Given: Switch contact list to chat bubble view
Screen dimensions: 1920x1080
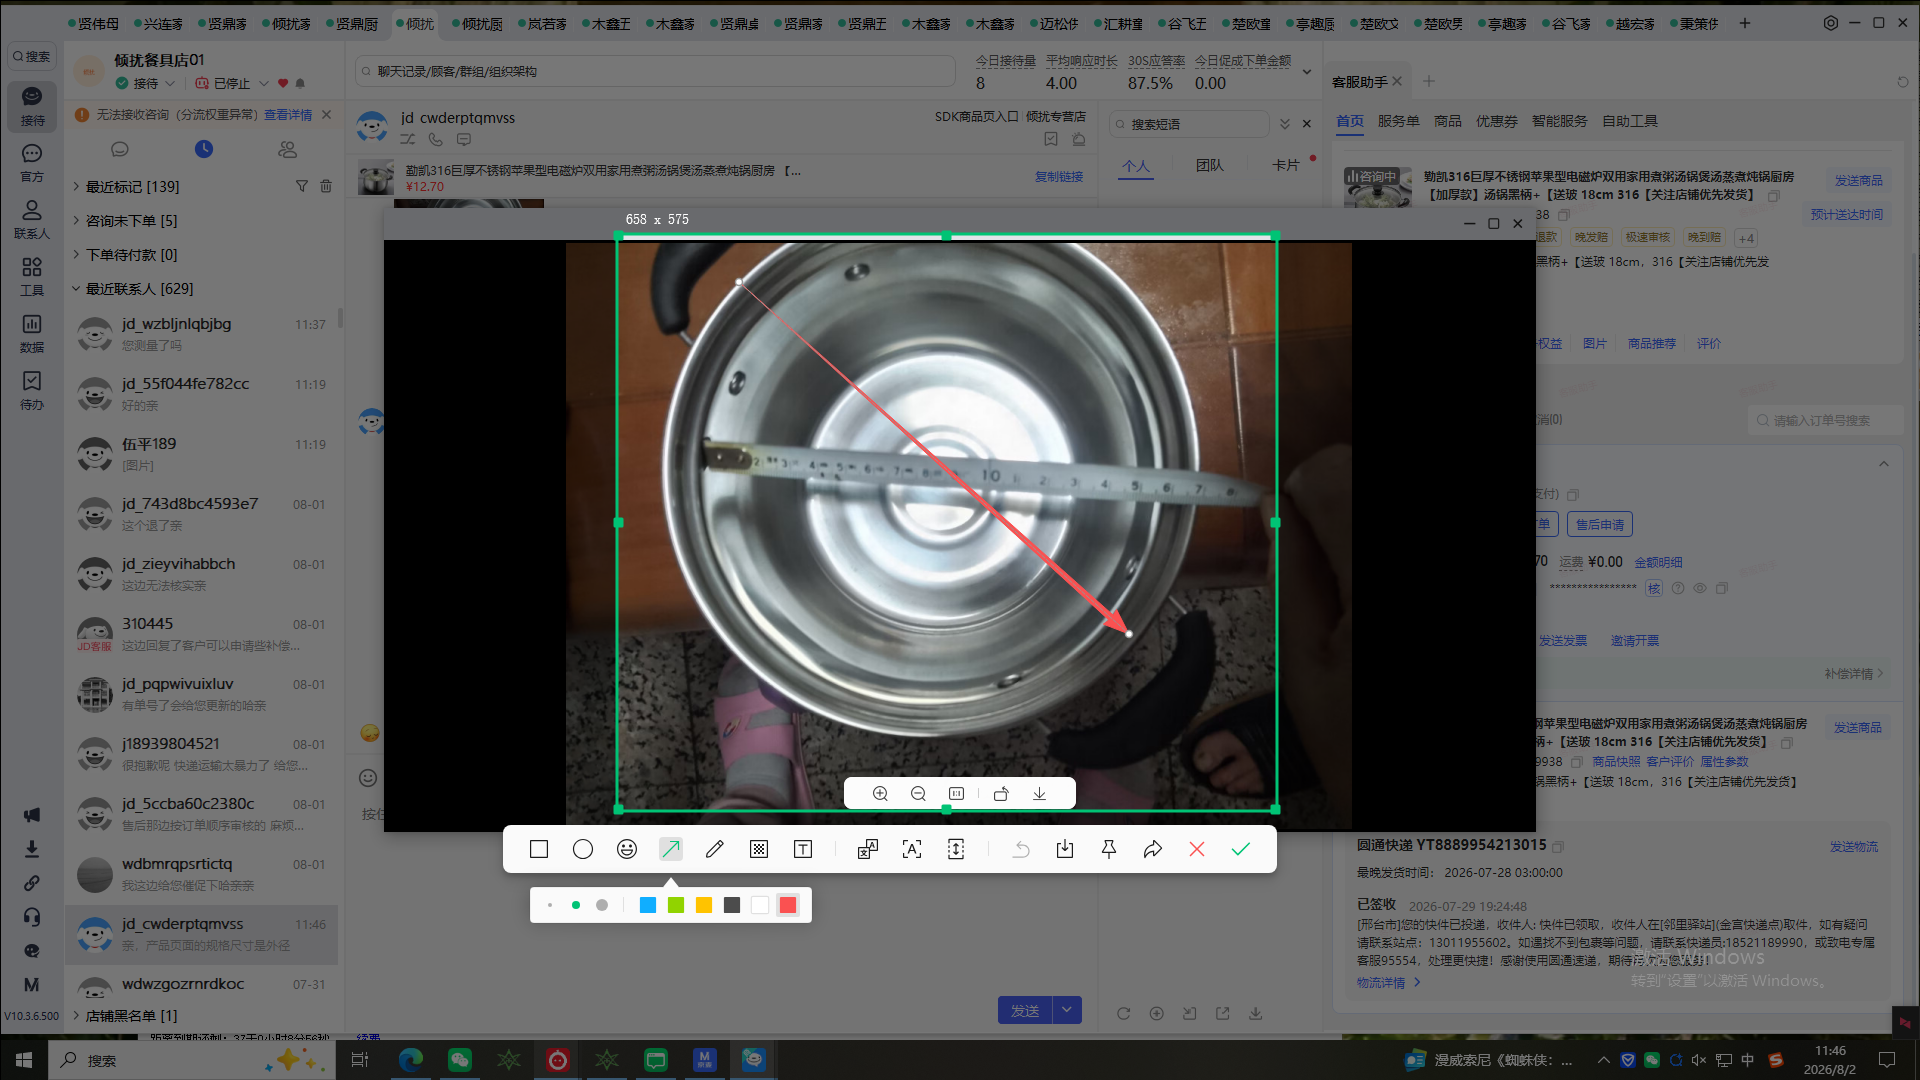Looking at the screenshot, I should coord(120,149).
